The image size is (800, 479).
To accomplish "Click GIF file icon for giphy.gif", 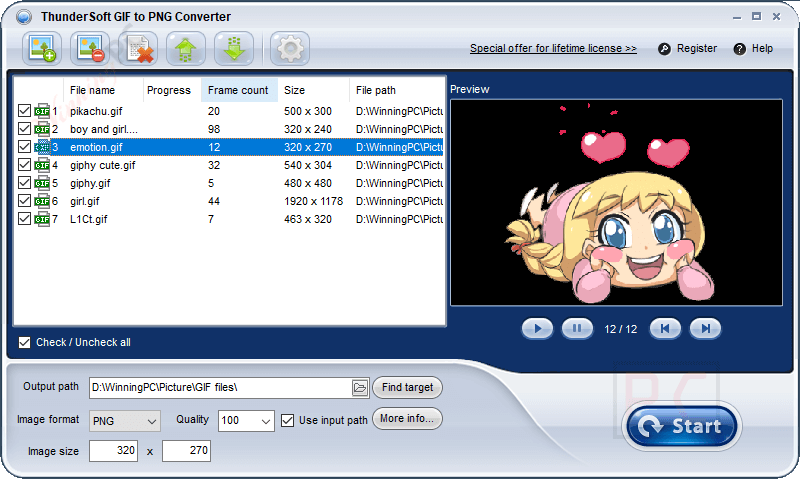I will pyautogui.click(x=42, y=183).
